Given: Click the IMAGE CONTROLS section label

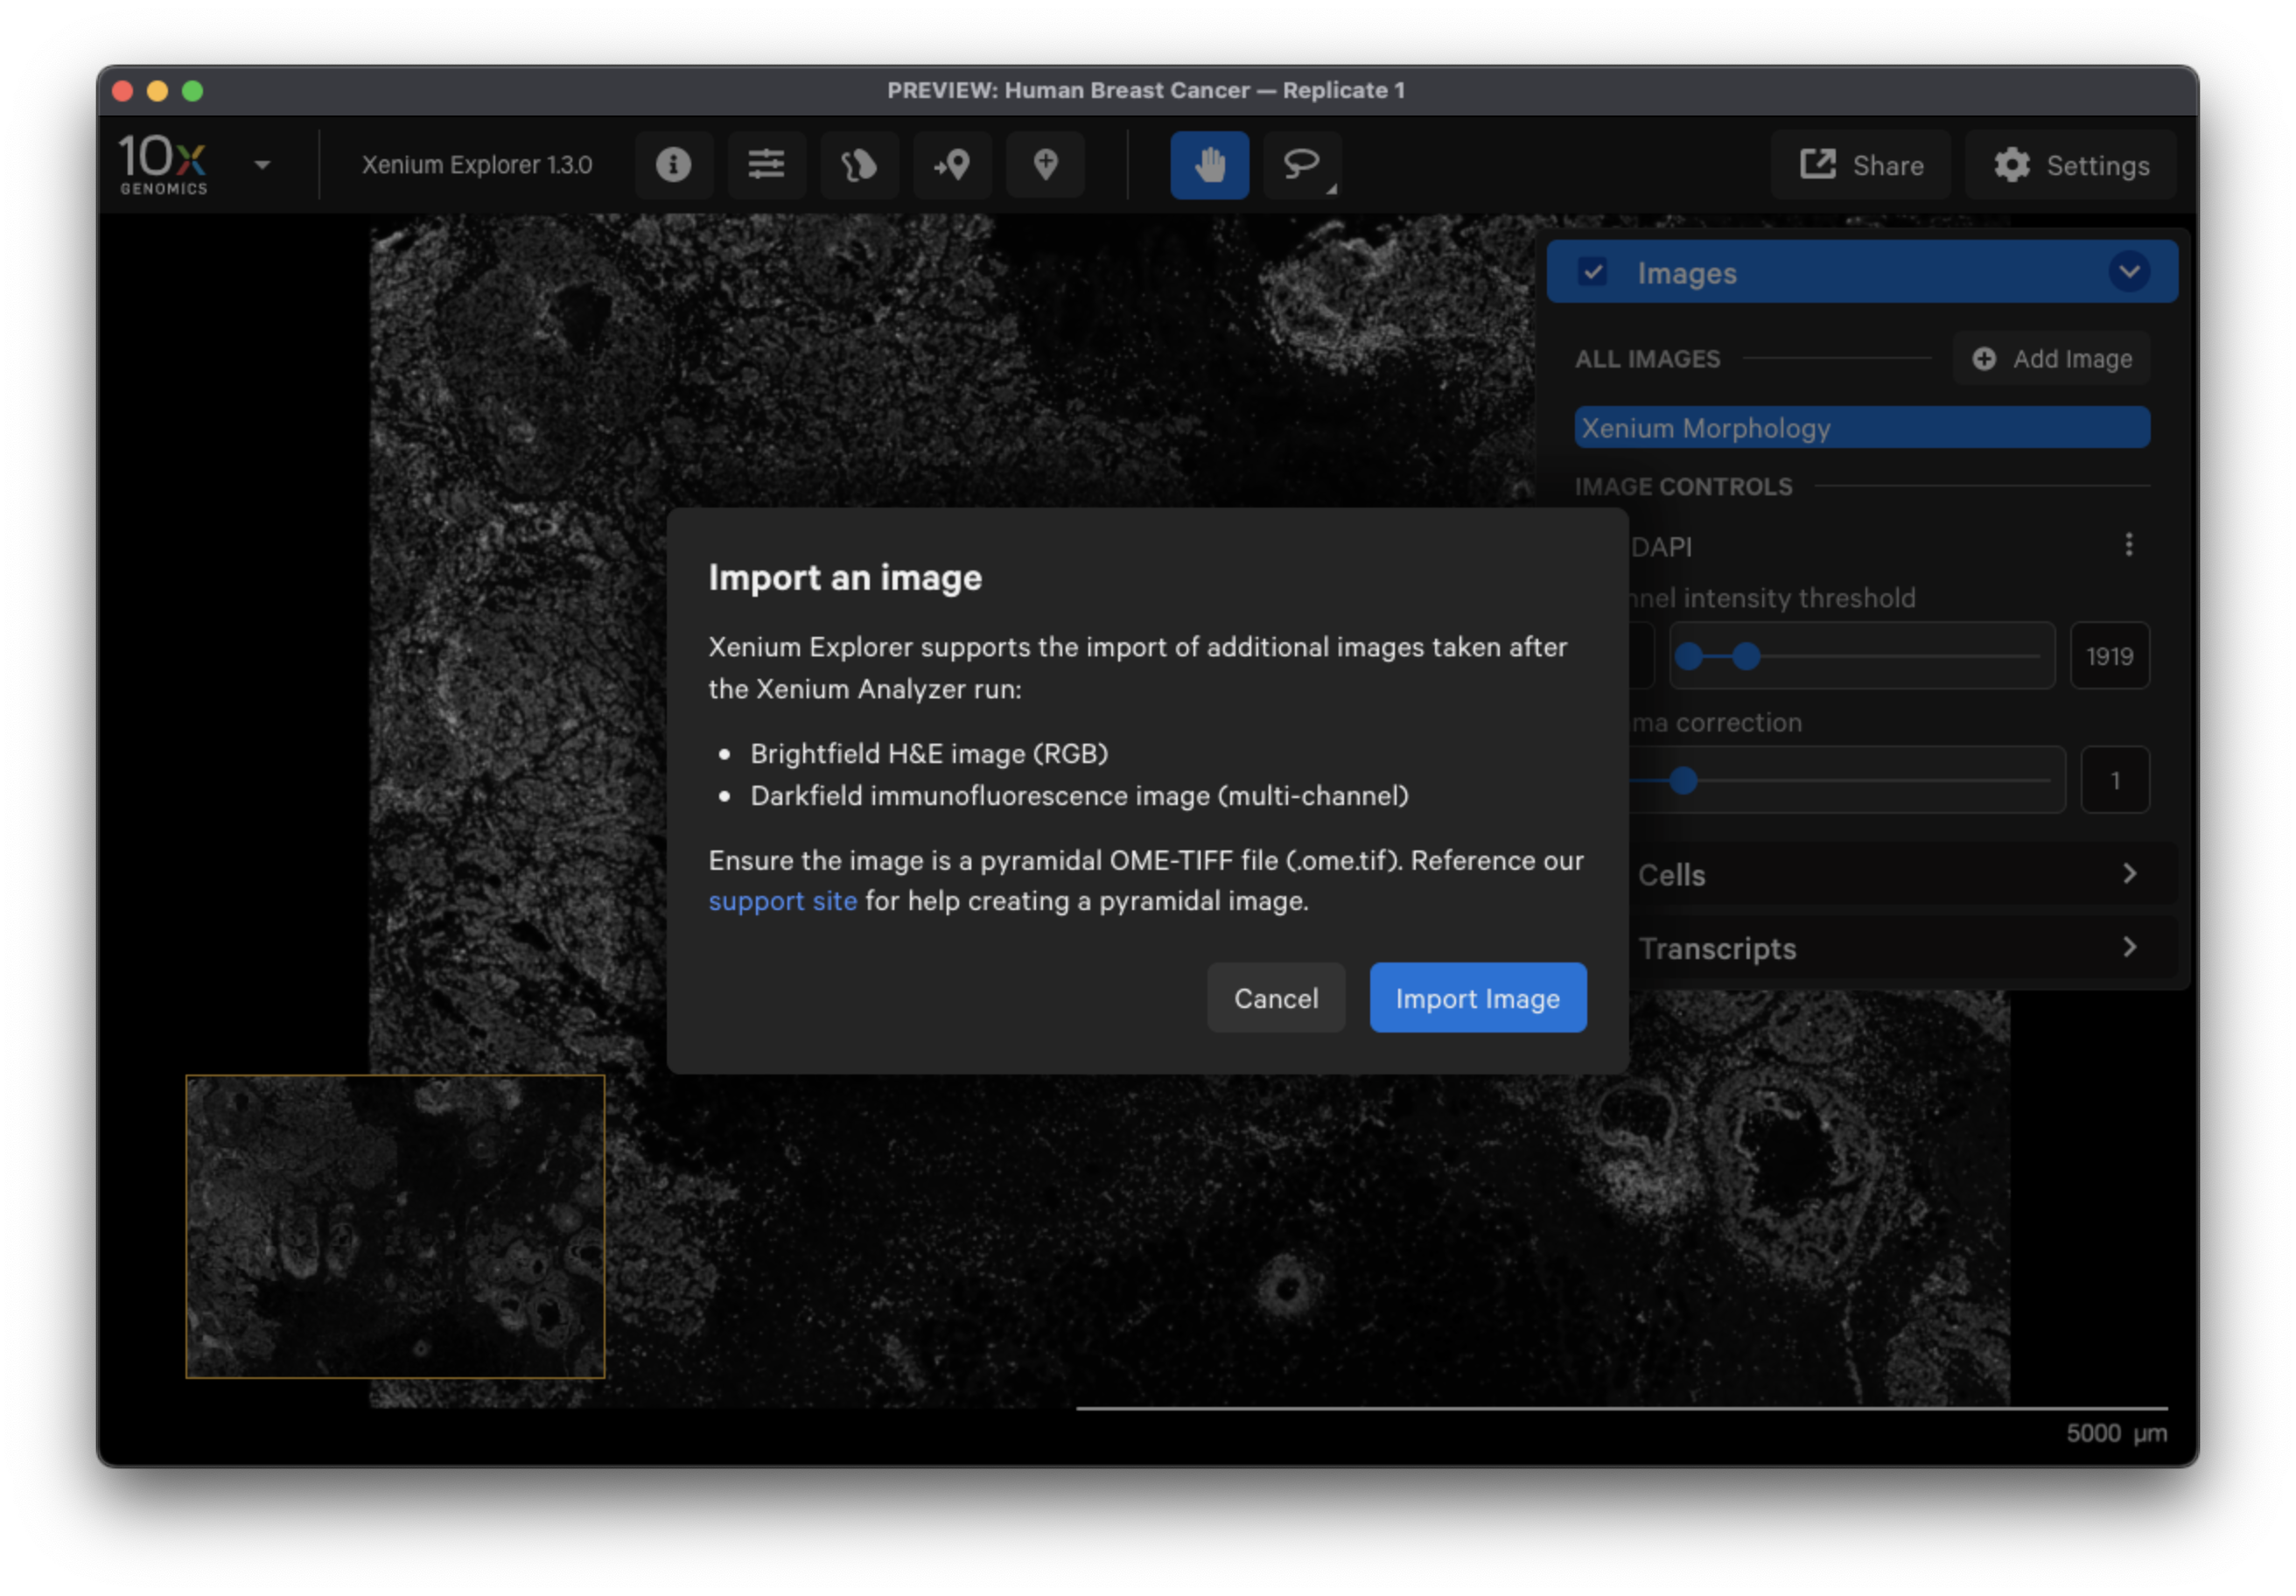Looking at the screenshot, I should pos(1684,486).
